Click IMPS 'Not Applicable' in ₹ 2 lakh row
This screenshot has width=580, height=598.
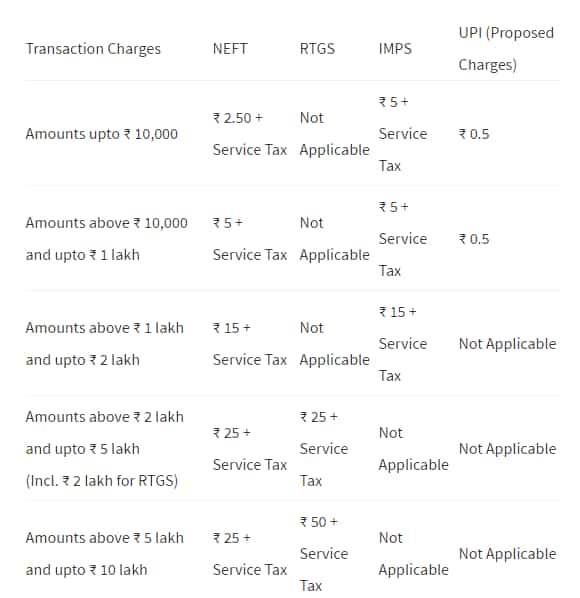click(x=413, y=449)
